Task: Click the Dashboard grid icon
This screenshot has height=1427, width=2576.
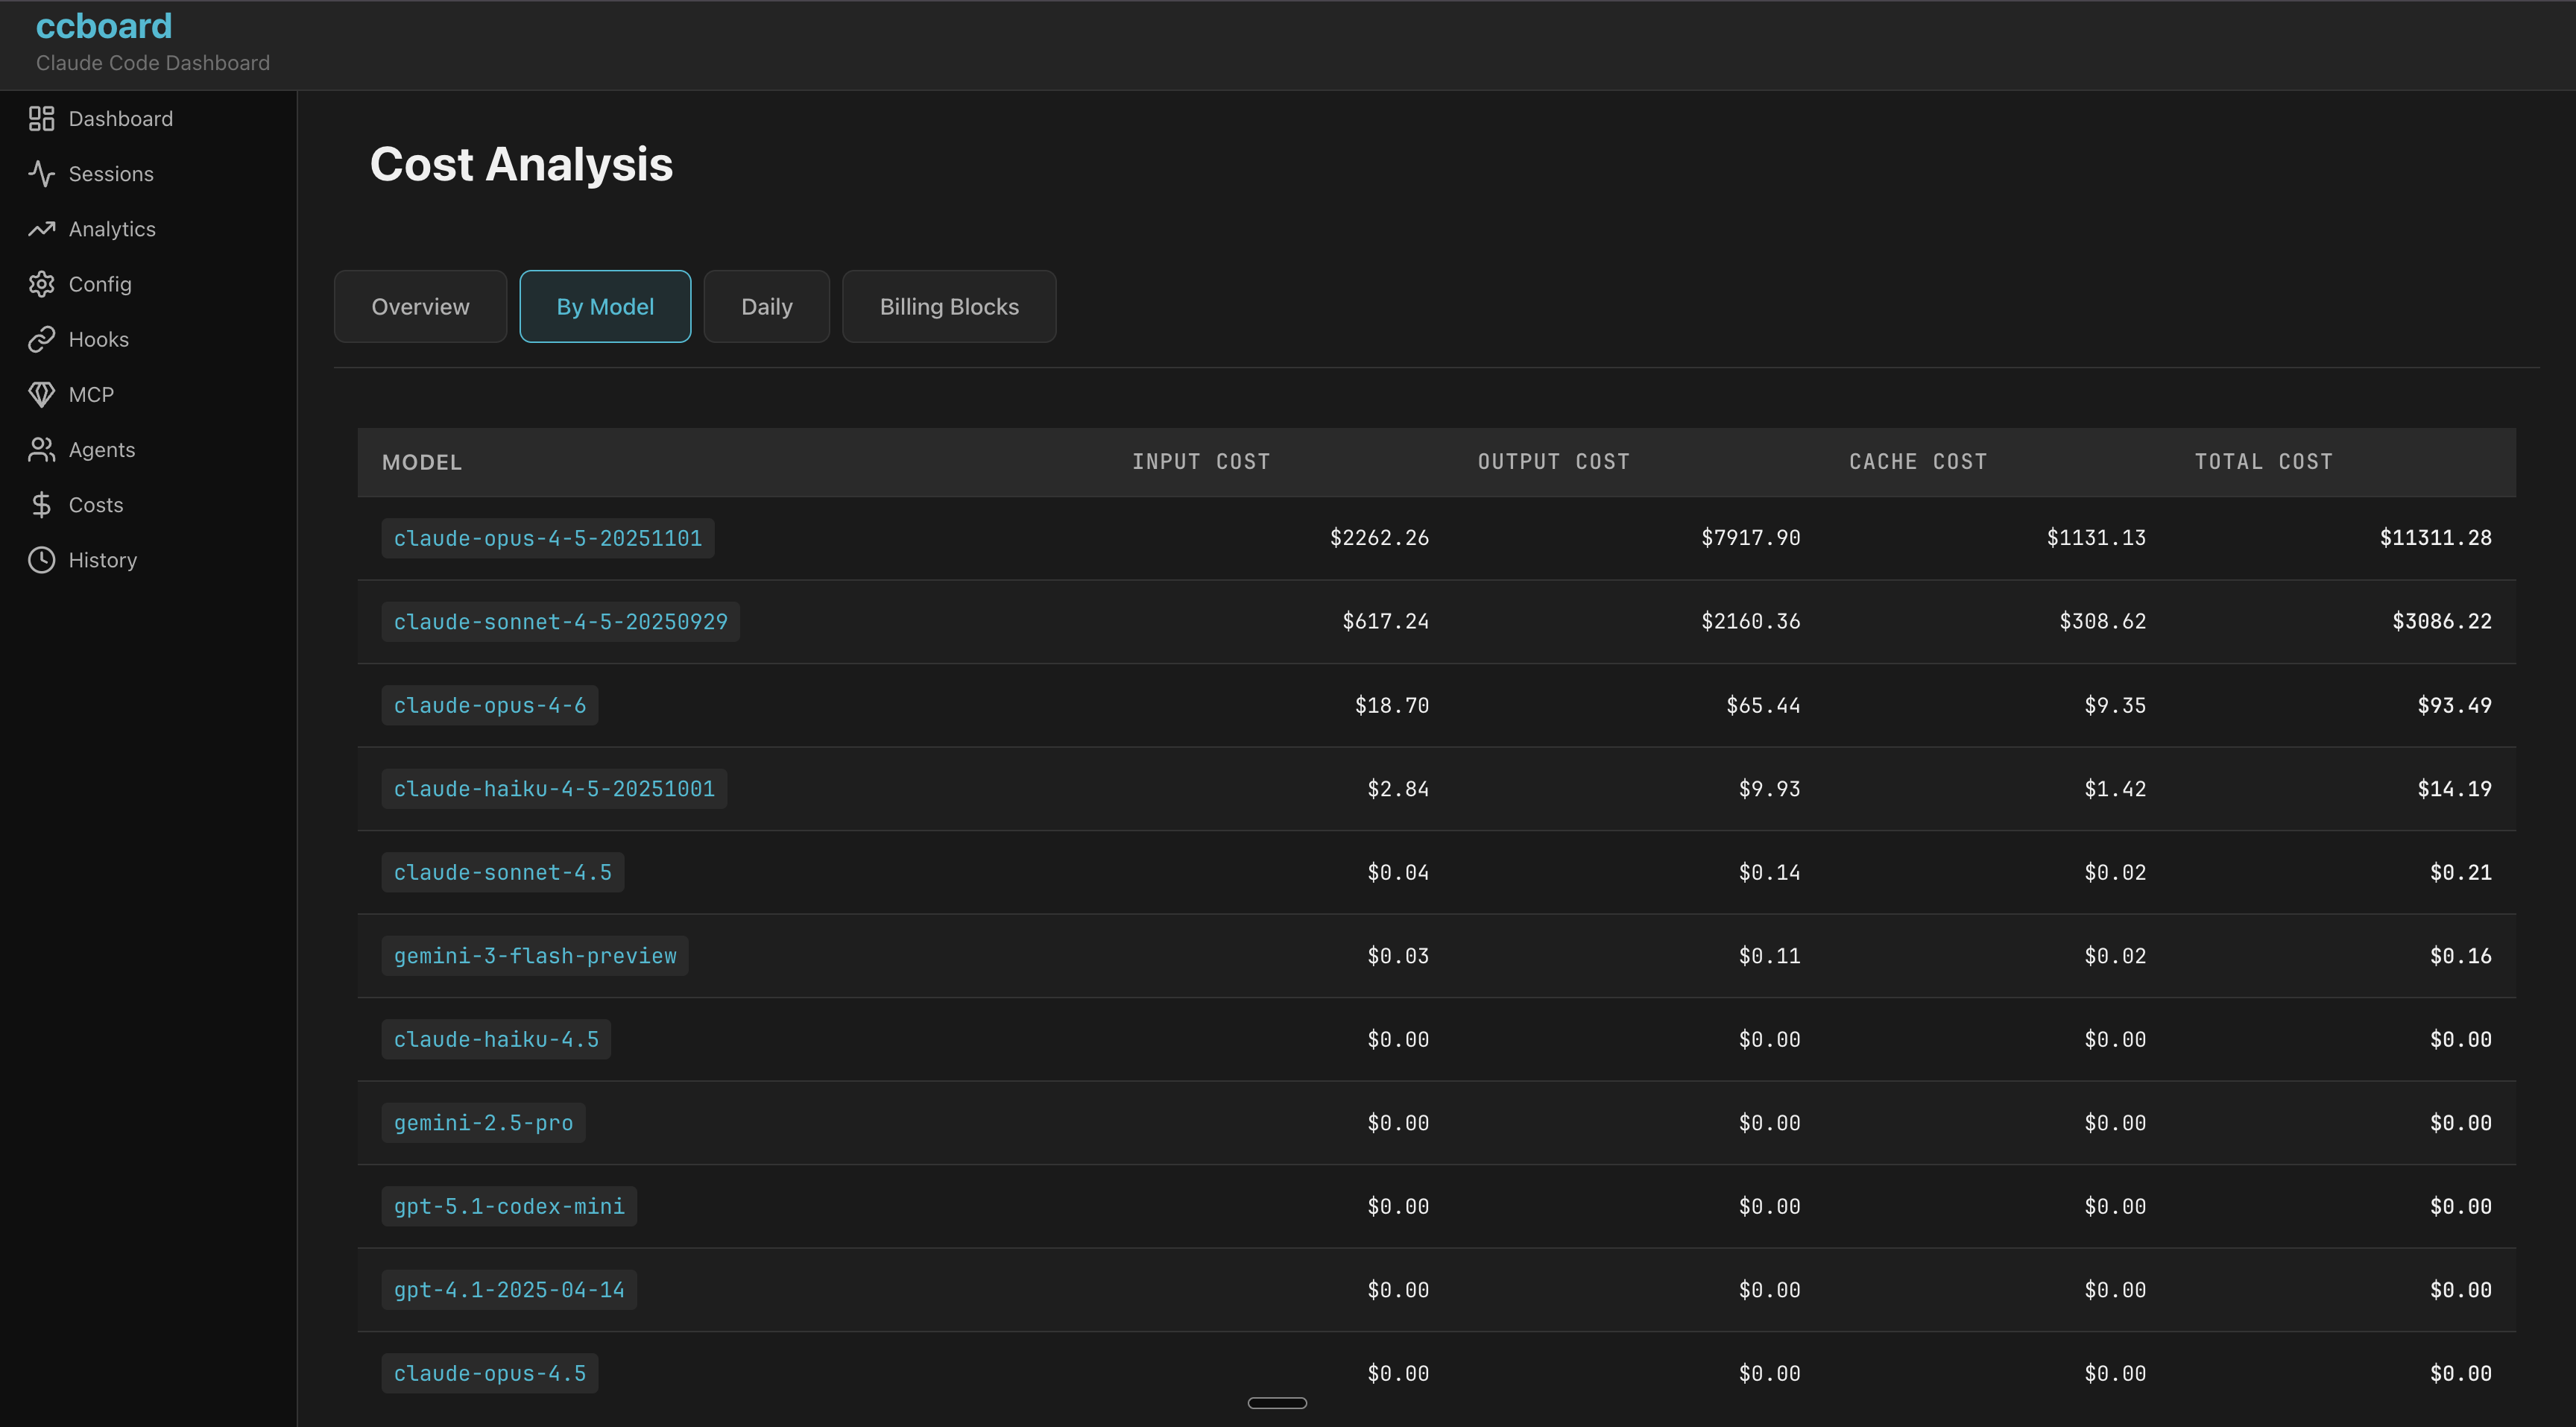Action: [x=41, y=119]
